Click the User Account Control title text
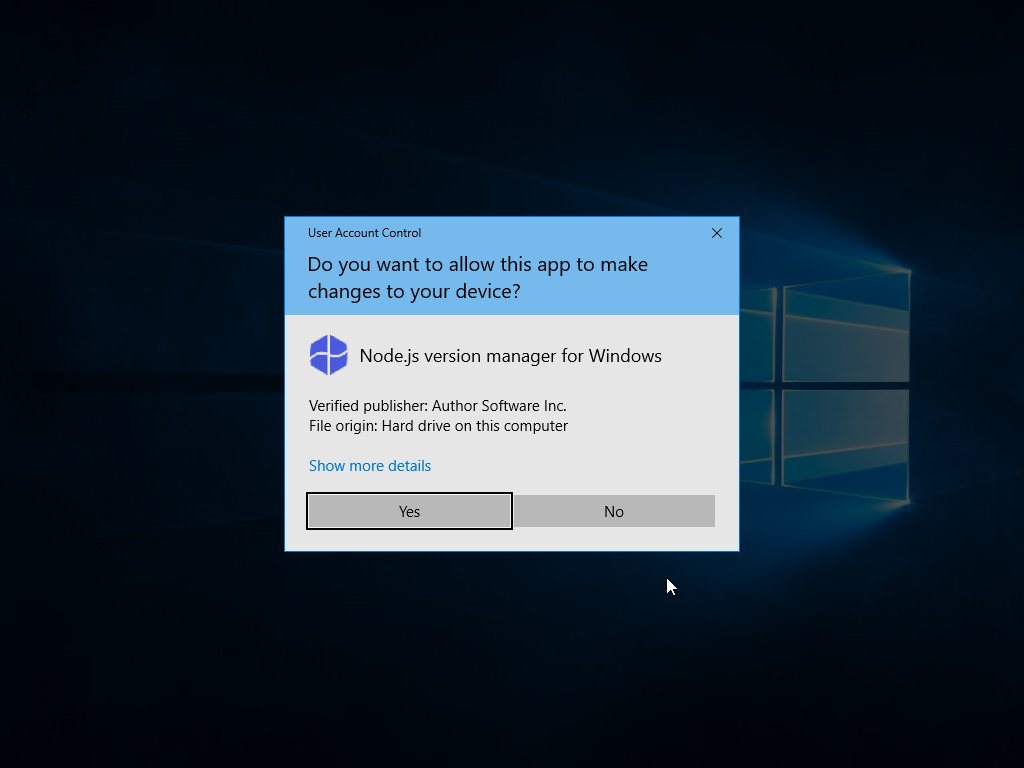The height and width of the screenshot is (768, 1024). click(x=364, y=233)
